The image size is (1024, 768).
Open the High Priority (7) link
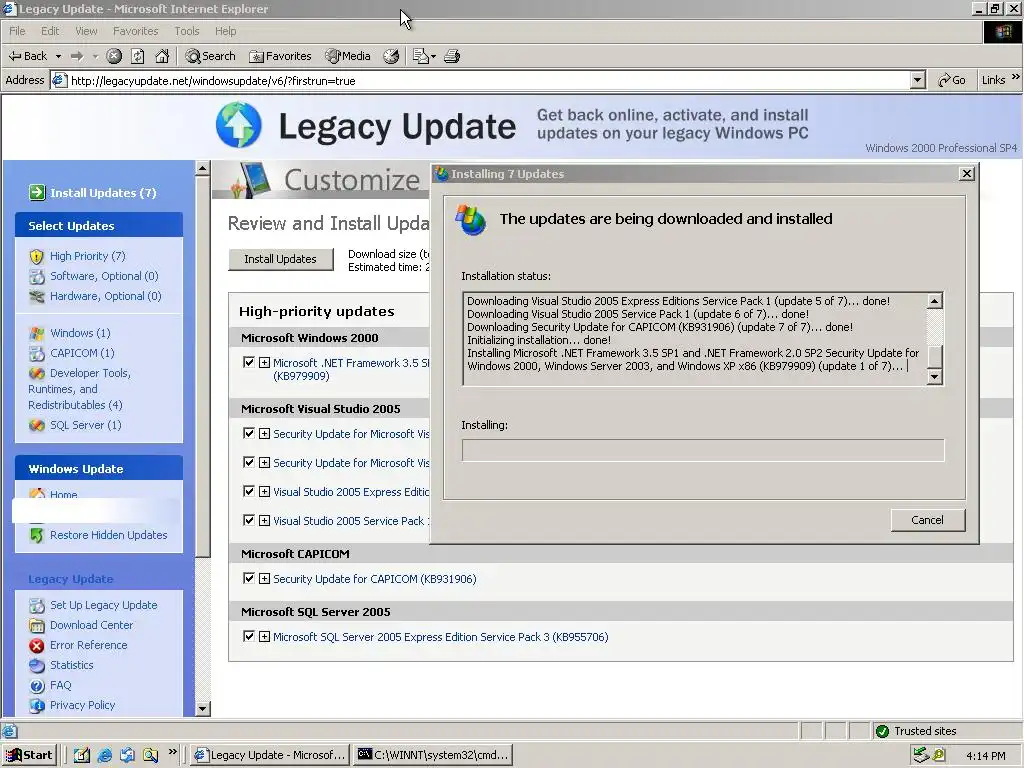tap(88, 256)
